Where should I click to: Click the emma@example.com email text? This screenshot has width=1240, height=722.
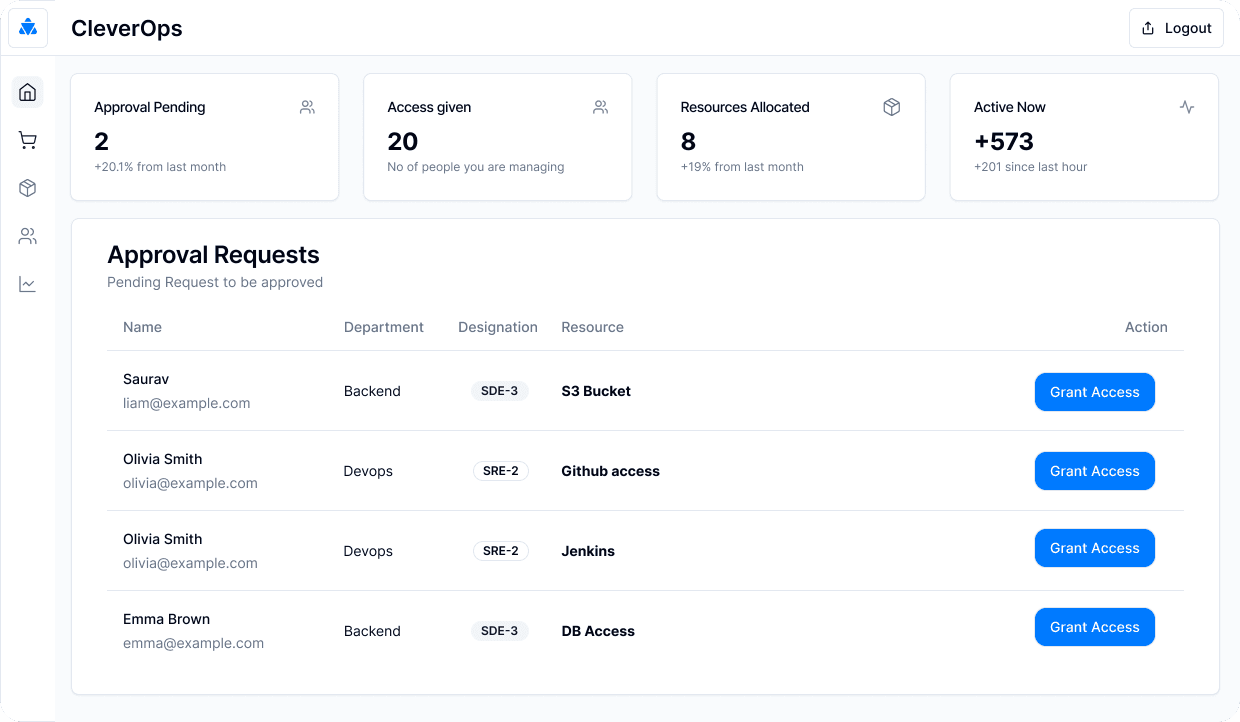(194, 643)
